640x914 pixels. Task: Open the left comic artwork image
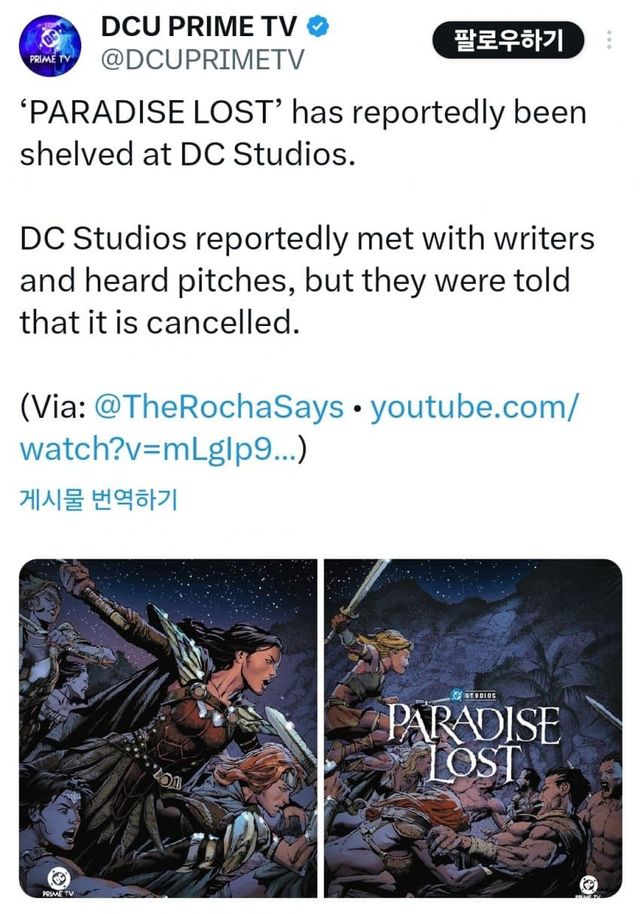168,728
